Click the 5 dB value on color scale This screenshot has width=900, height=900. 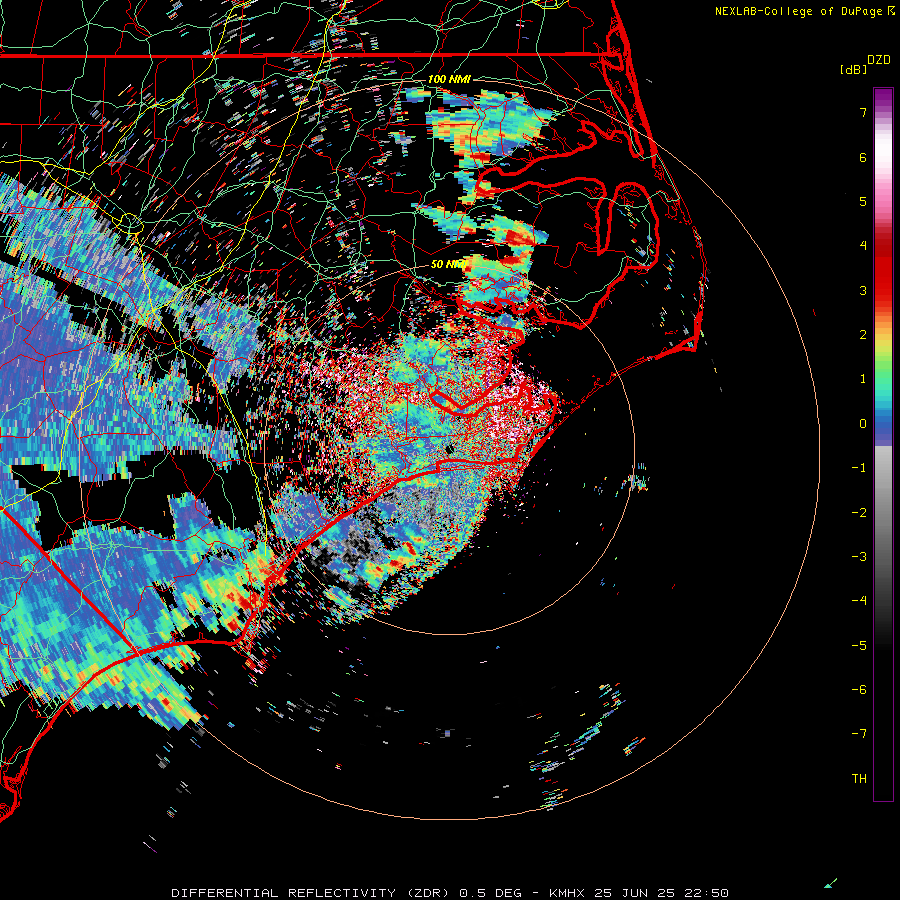pyautogui.click(x=863, y=201)
